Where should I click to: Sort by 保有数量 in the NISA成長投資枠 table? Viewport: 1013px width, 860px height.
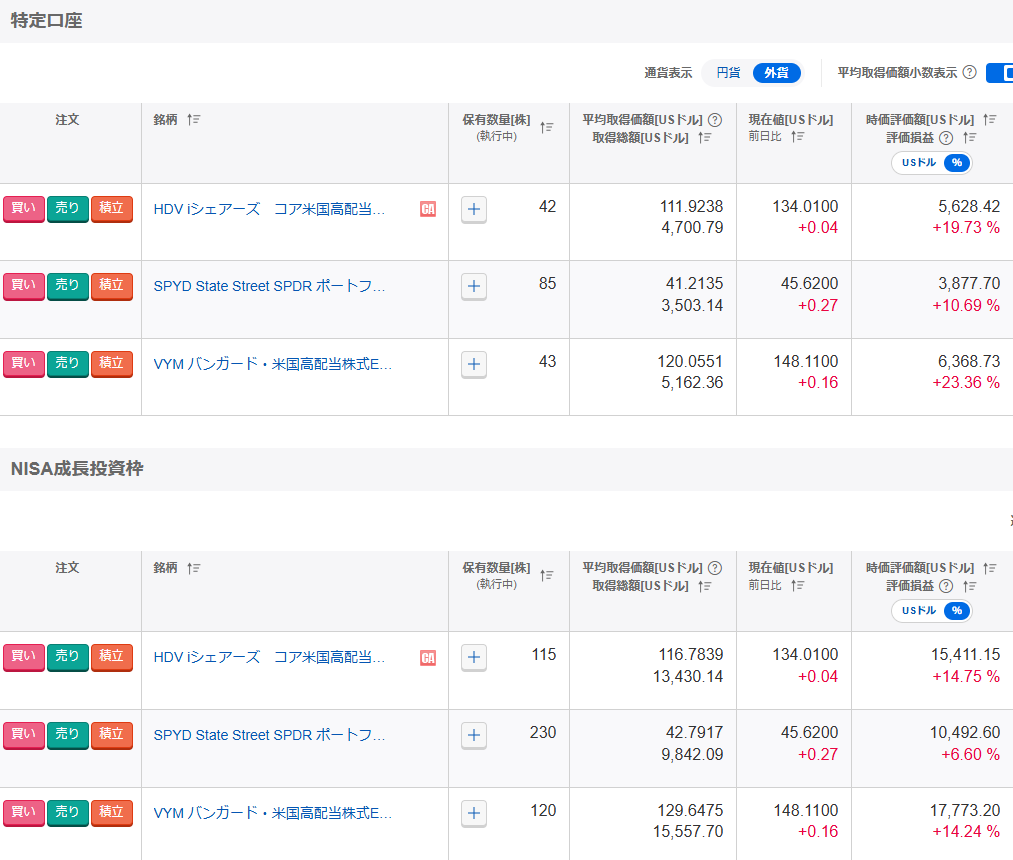[x=546, y=575]
